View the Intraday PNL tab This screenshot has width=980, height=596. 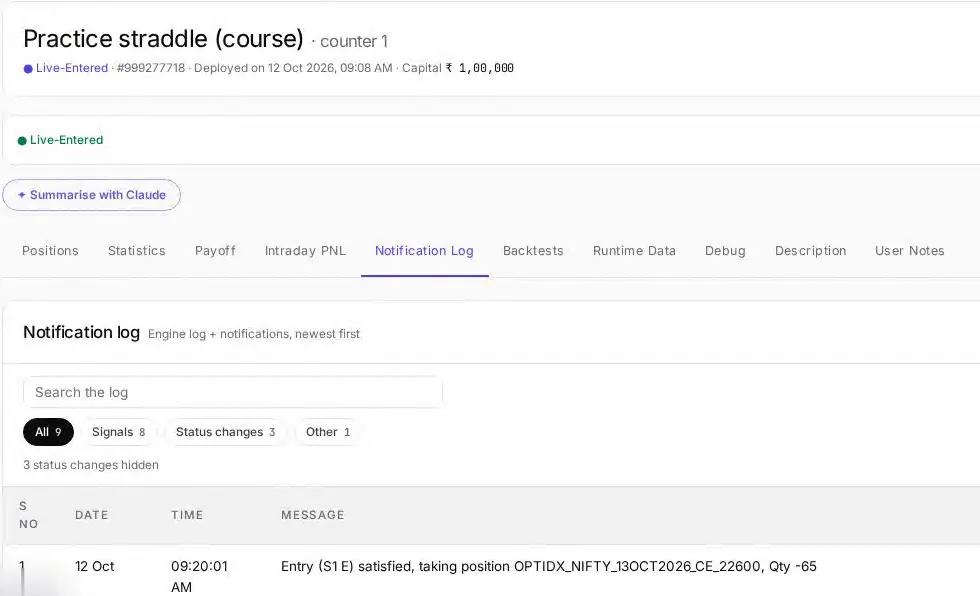point(305,251)
